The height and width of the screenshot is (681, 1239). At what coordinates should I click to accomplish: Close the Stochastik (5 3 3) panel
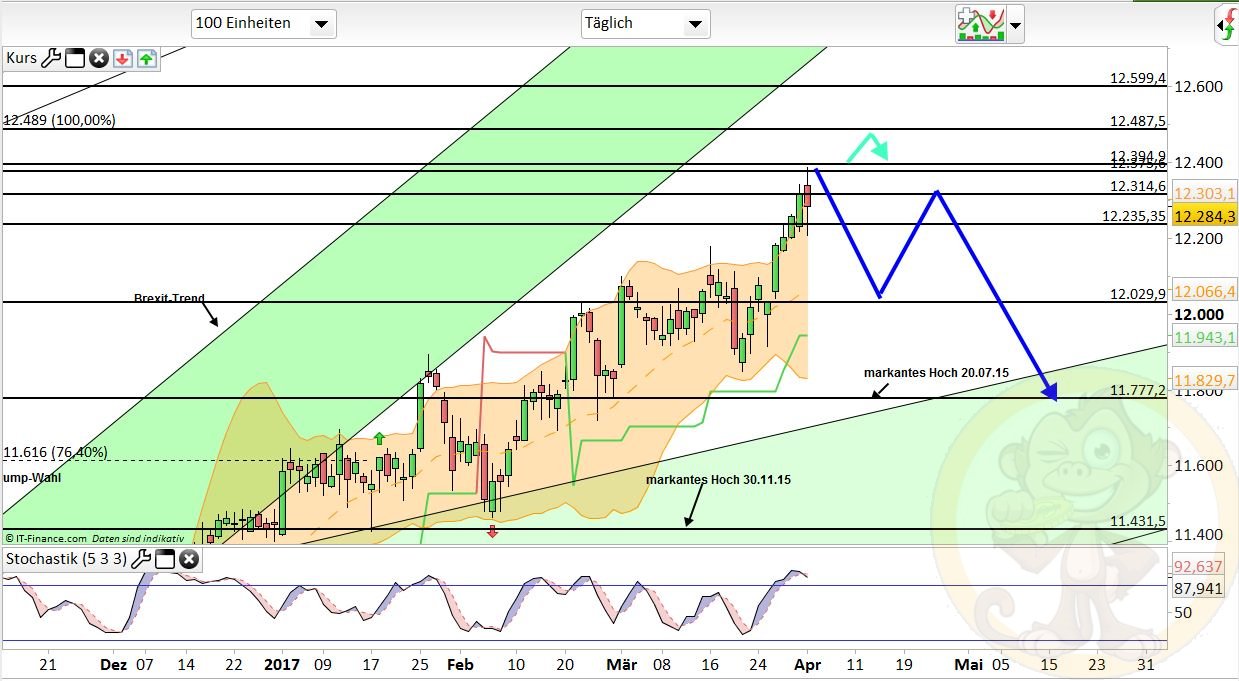pyautogui.click(x=189, y=559)
